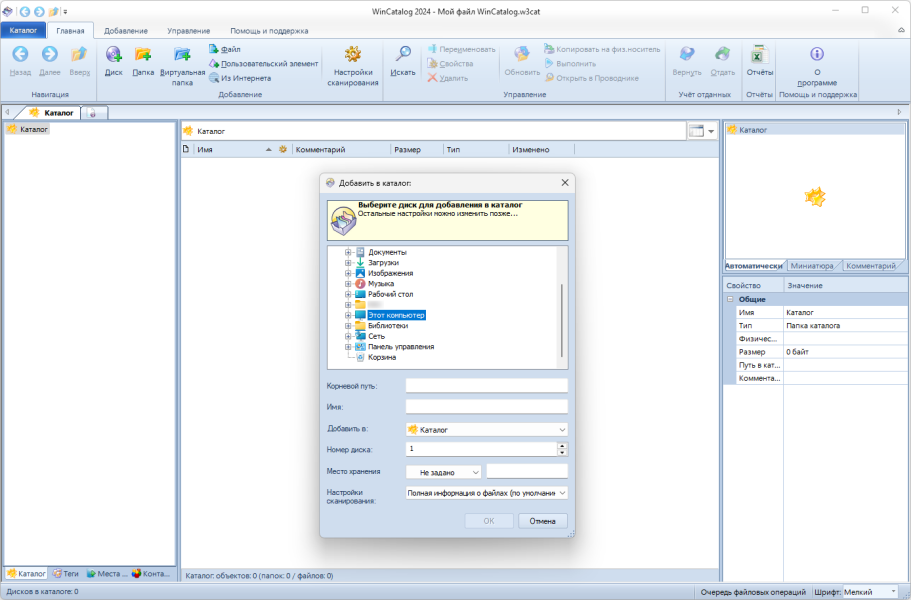Click Копировать на физ.носитель
The height and width of the screenshot is (600, 911).
[602, 49]
